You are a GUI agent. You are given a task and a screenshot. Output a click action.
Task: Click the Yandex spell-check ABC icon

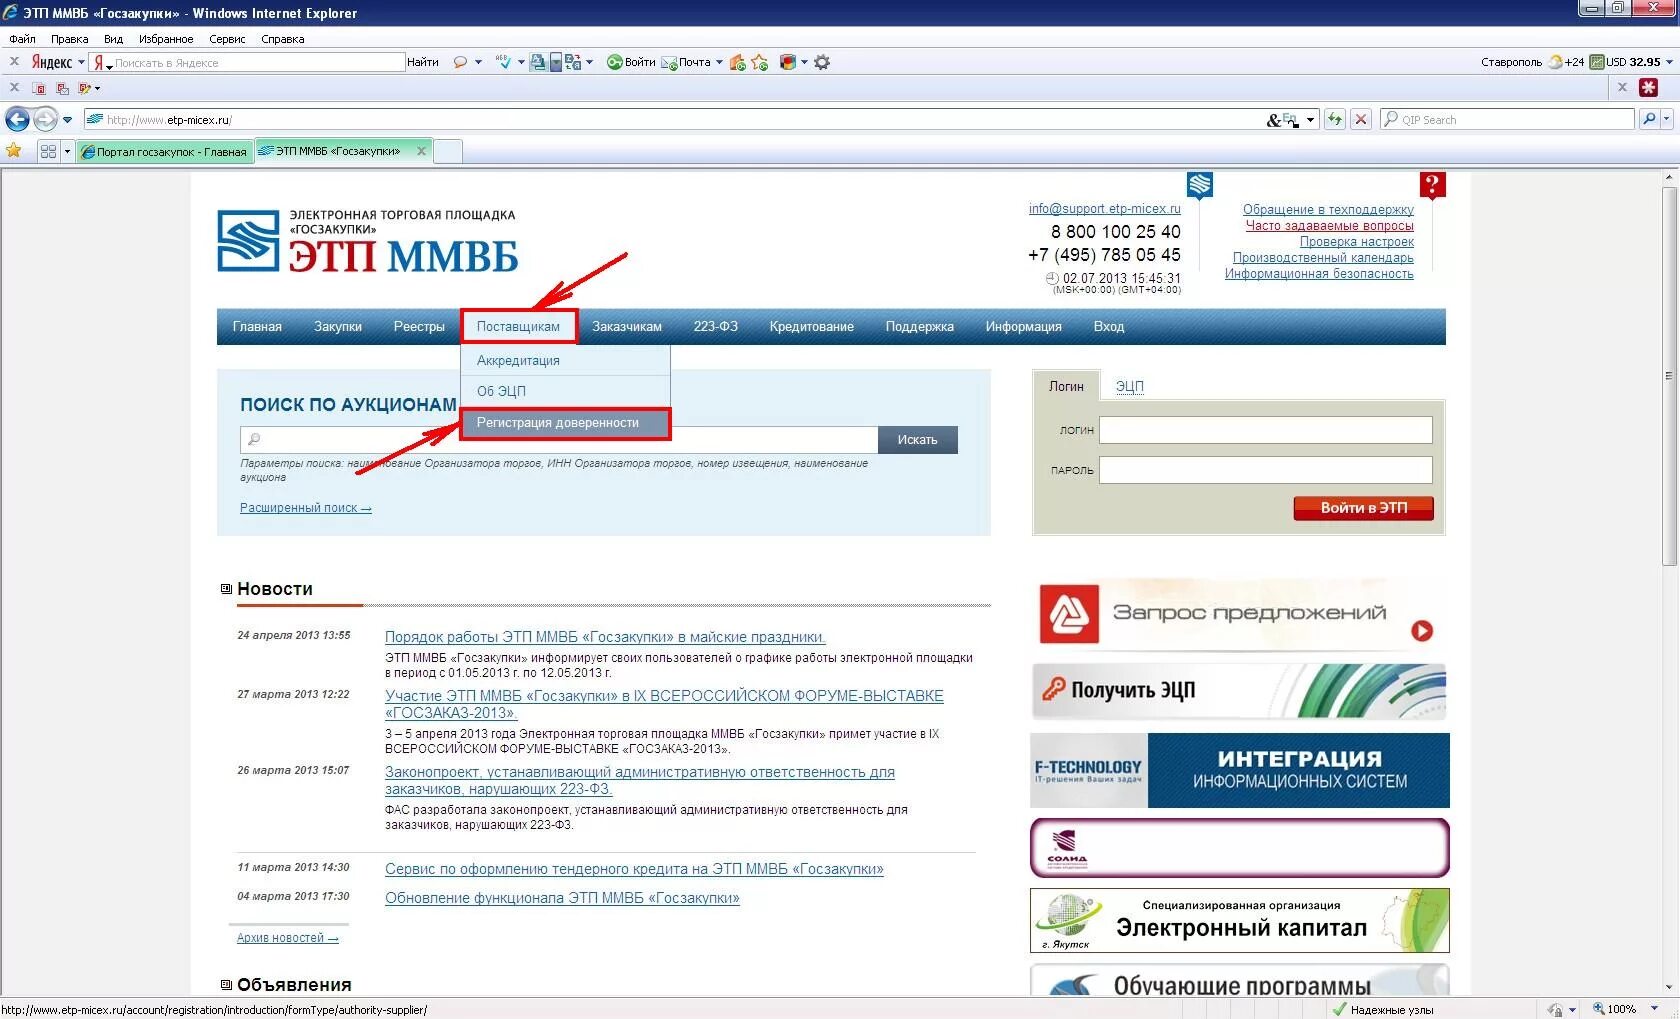tap(503, 62)
